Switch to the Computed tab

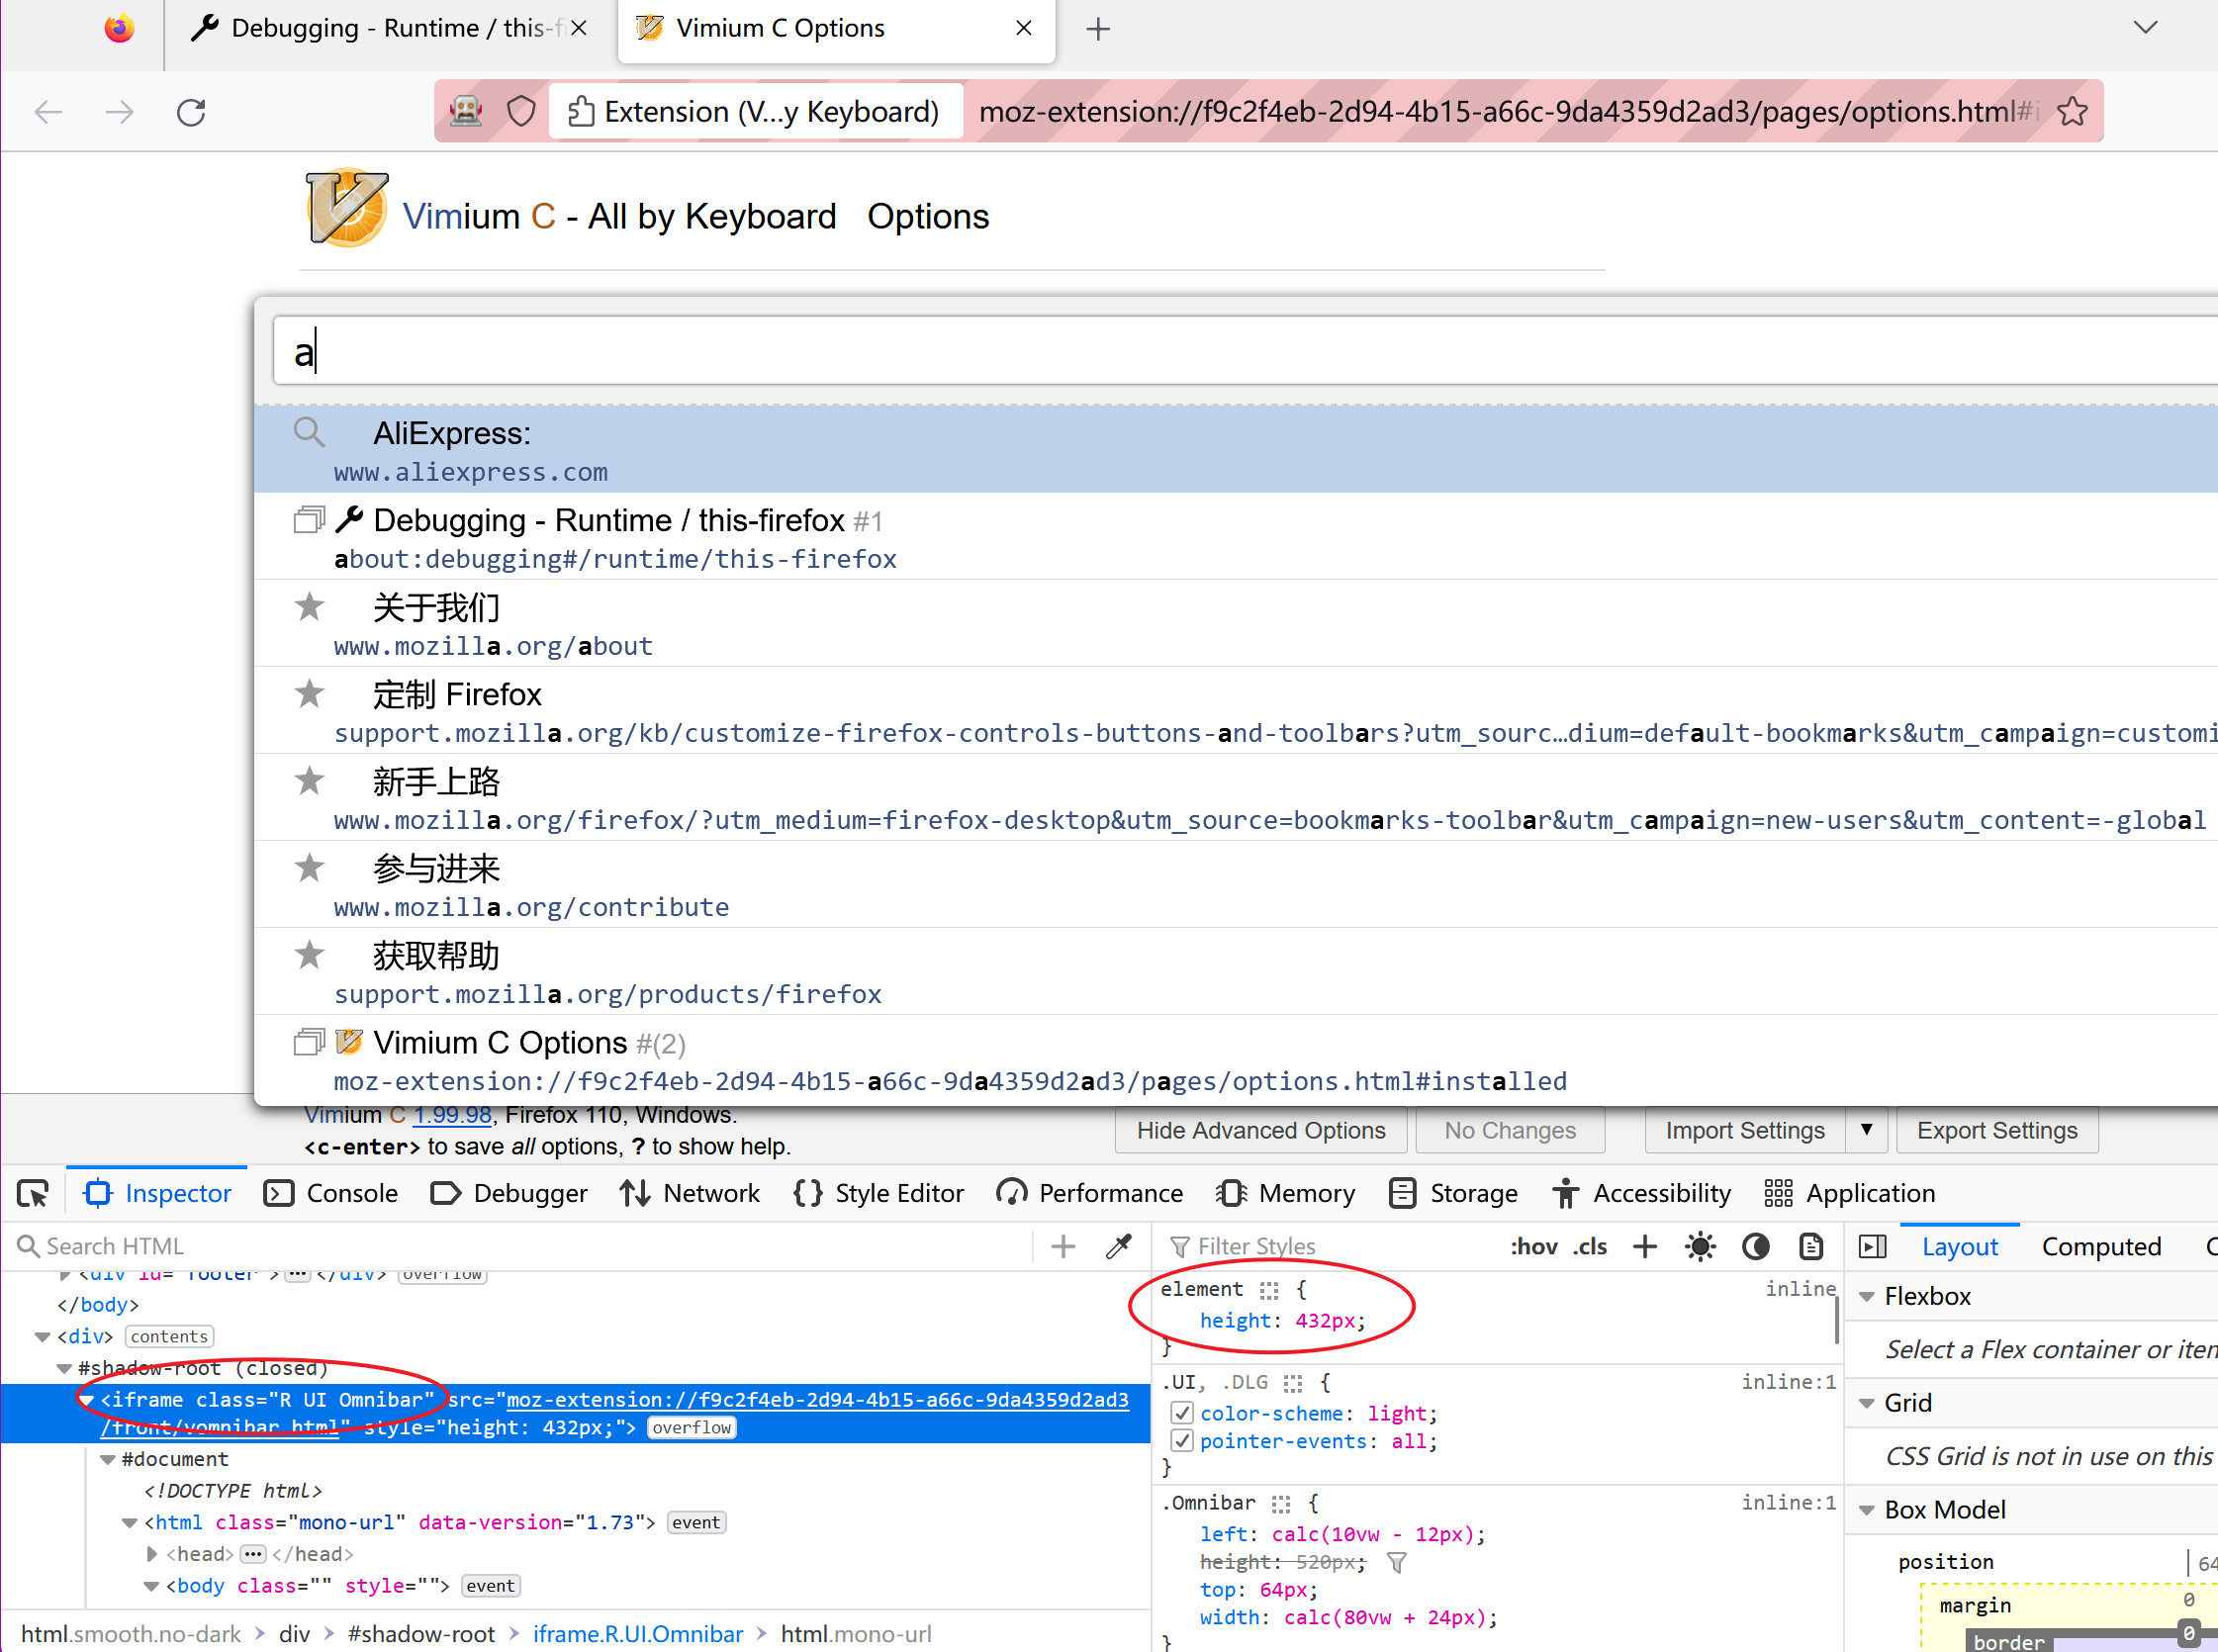2101,1246
